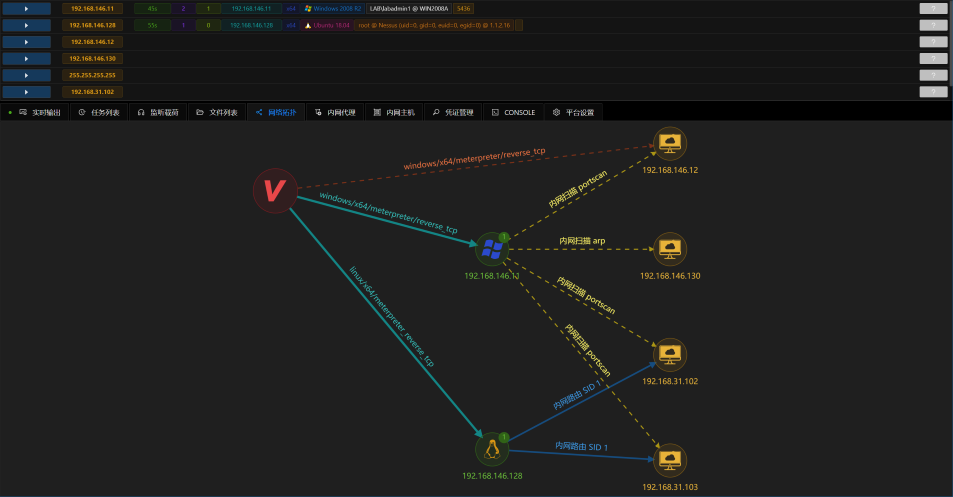Expand the 192.168.146.128 host row arrow
The image size is (953, 497).
pos(26,25)
